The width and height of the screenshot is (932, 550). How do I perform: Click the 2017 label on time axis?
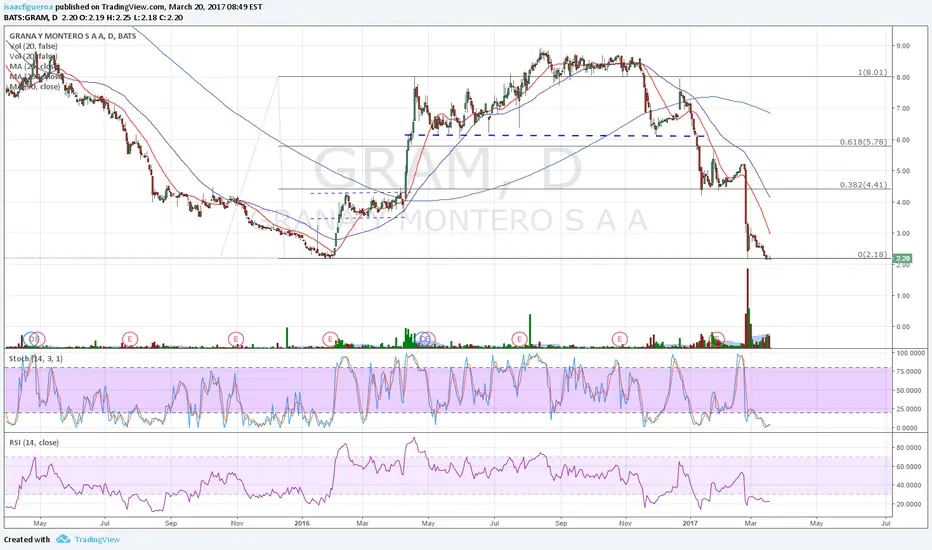point(690,523)
